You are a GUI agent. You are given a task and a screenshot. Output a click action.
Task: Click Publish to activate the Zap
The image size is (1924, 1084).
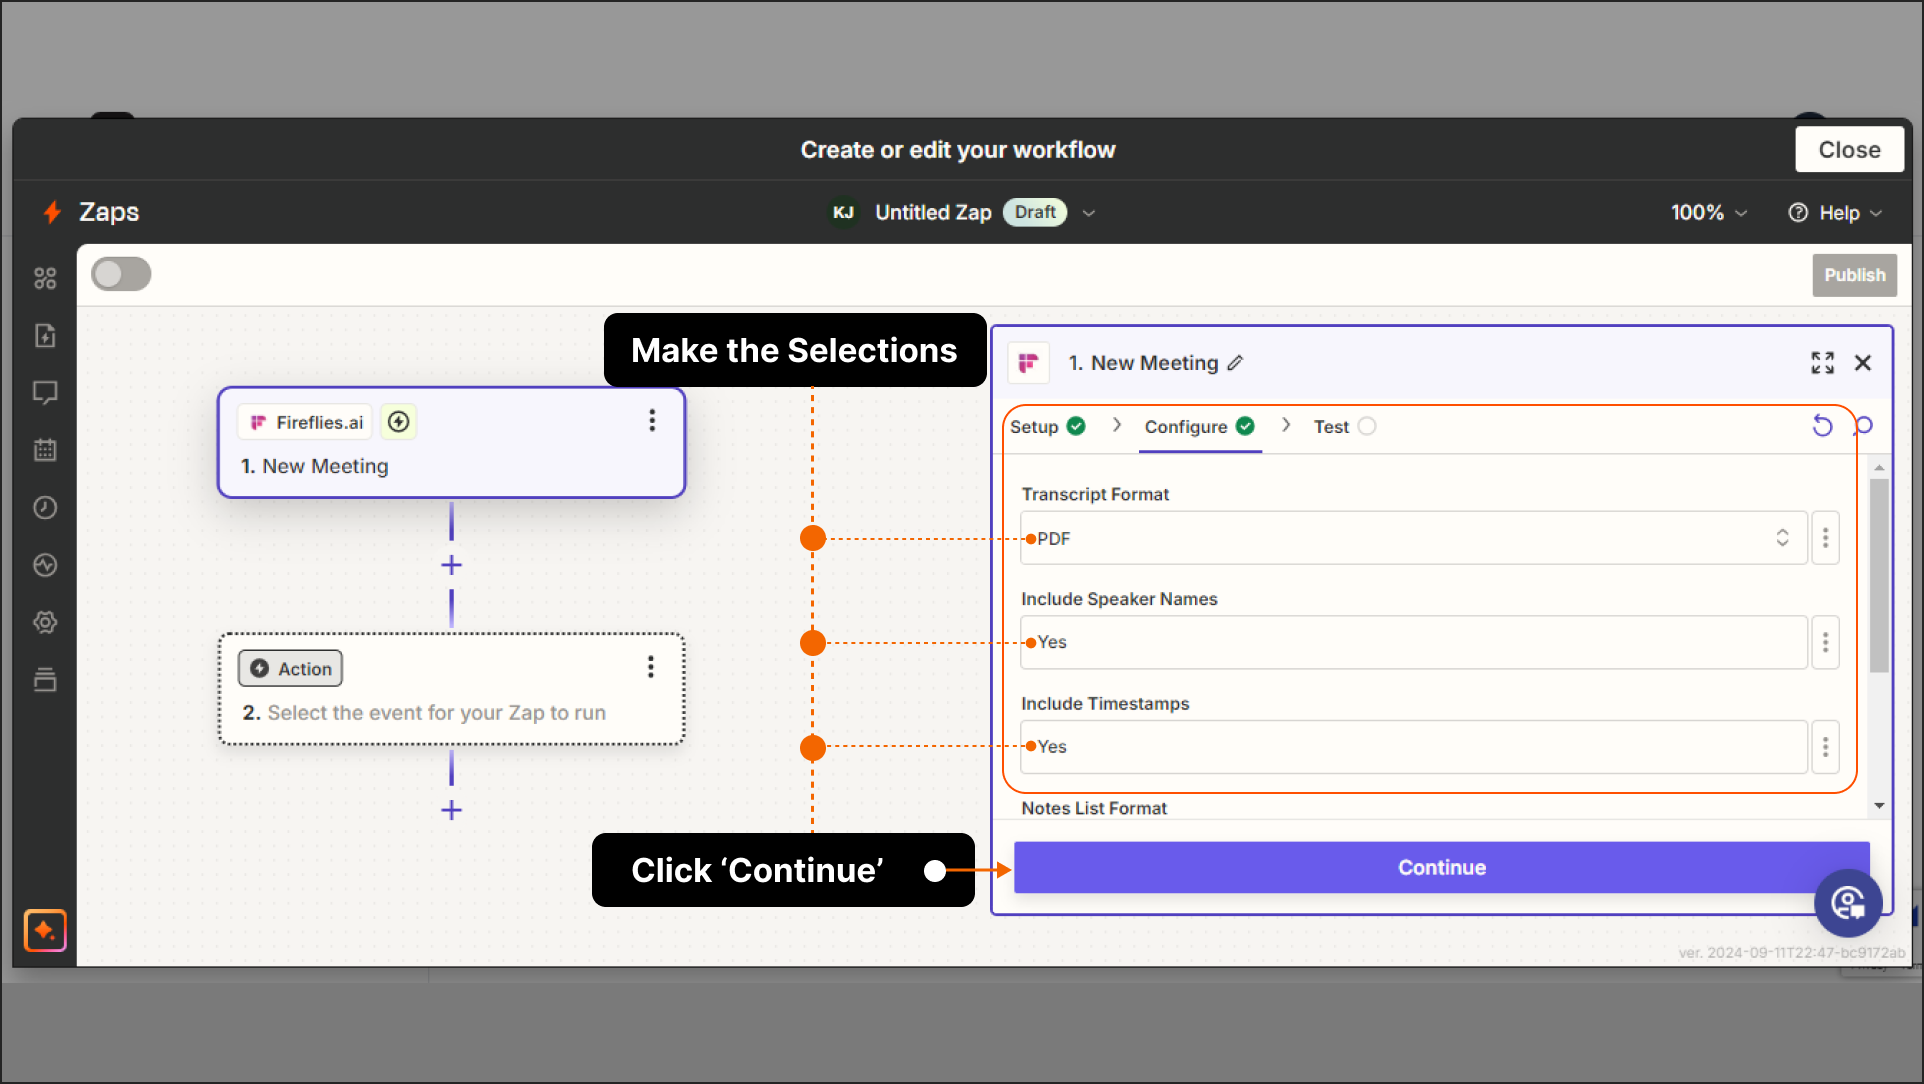click(1855, 274)
